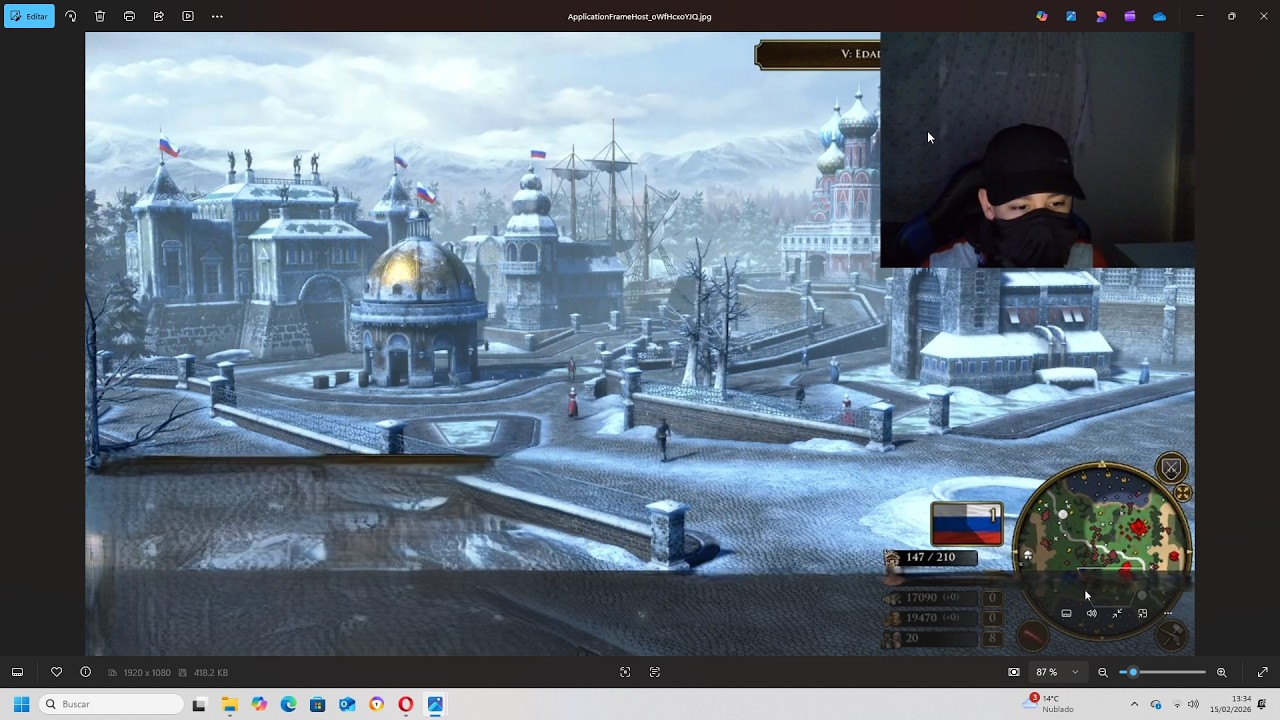Rotate the image with the rotate icon
1280x720 pixels.
click(70, 16)
